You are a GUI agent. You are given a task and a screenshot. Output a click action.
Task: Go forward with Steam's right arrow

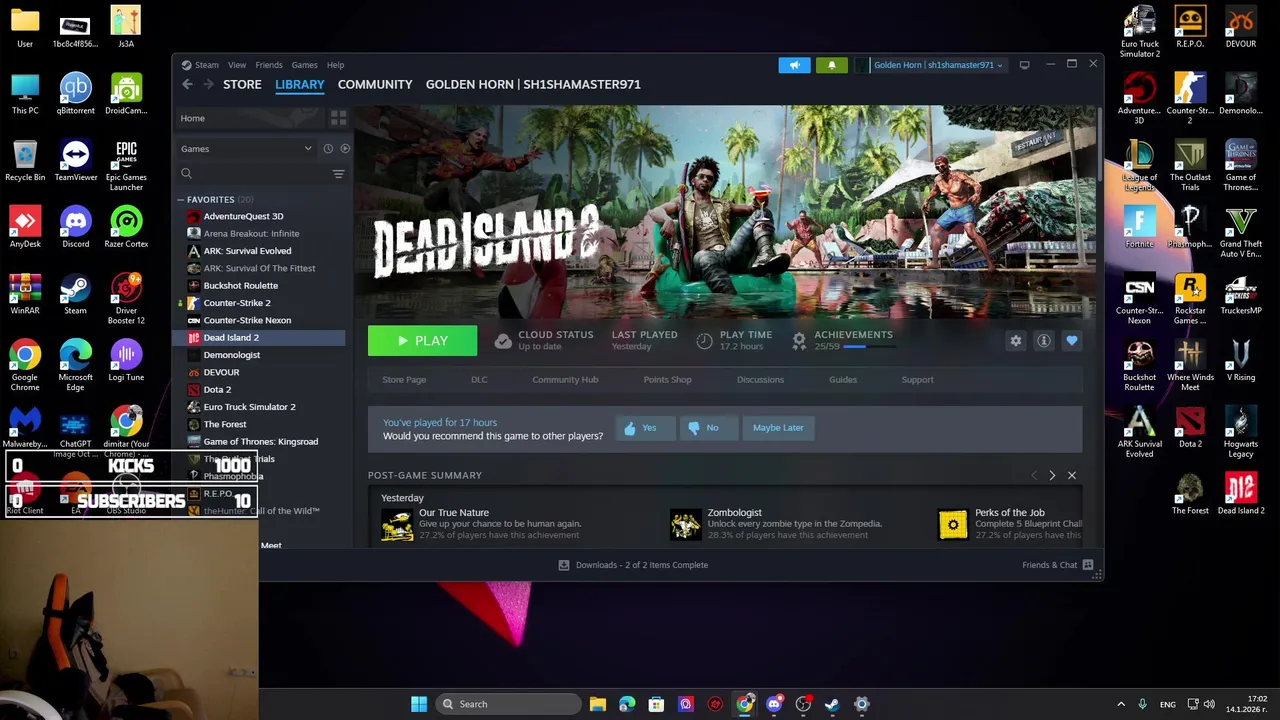[x=208, y=85]
